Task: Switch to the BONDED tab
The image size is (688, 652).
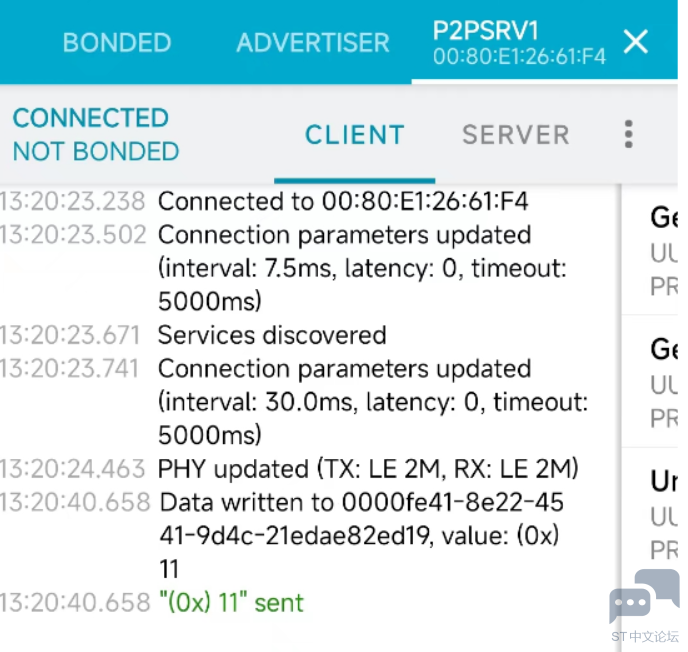Action: point(117,43)
